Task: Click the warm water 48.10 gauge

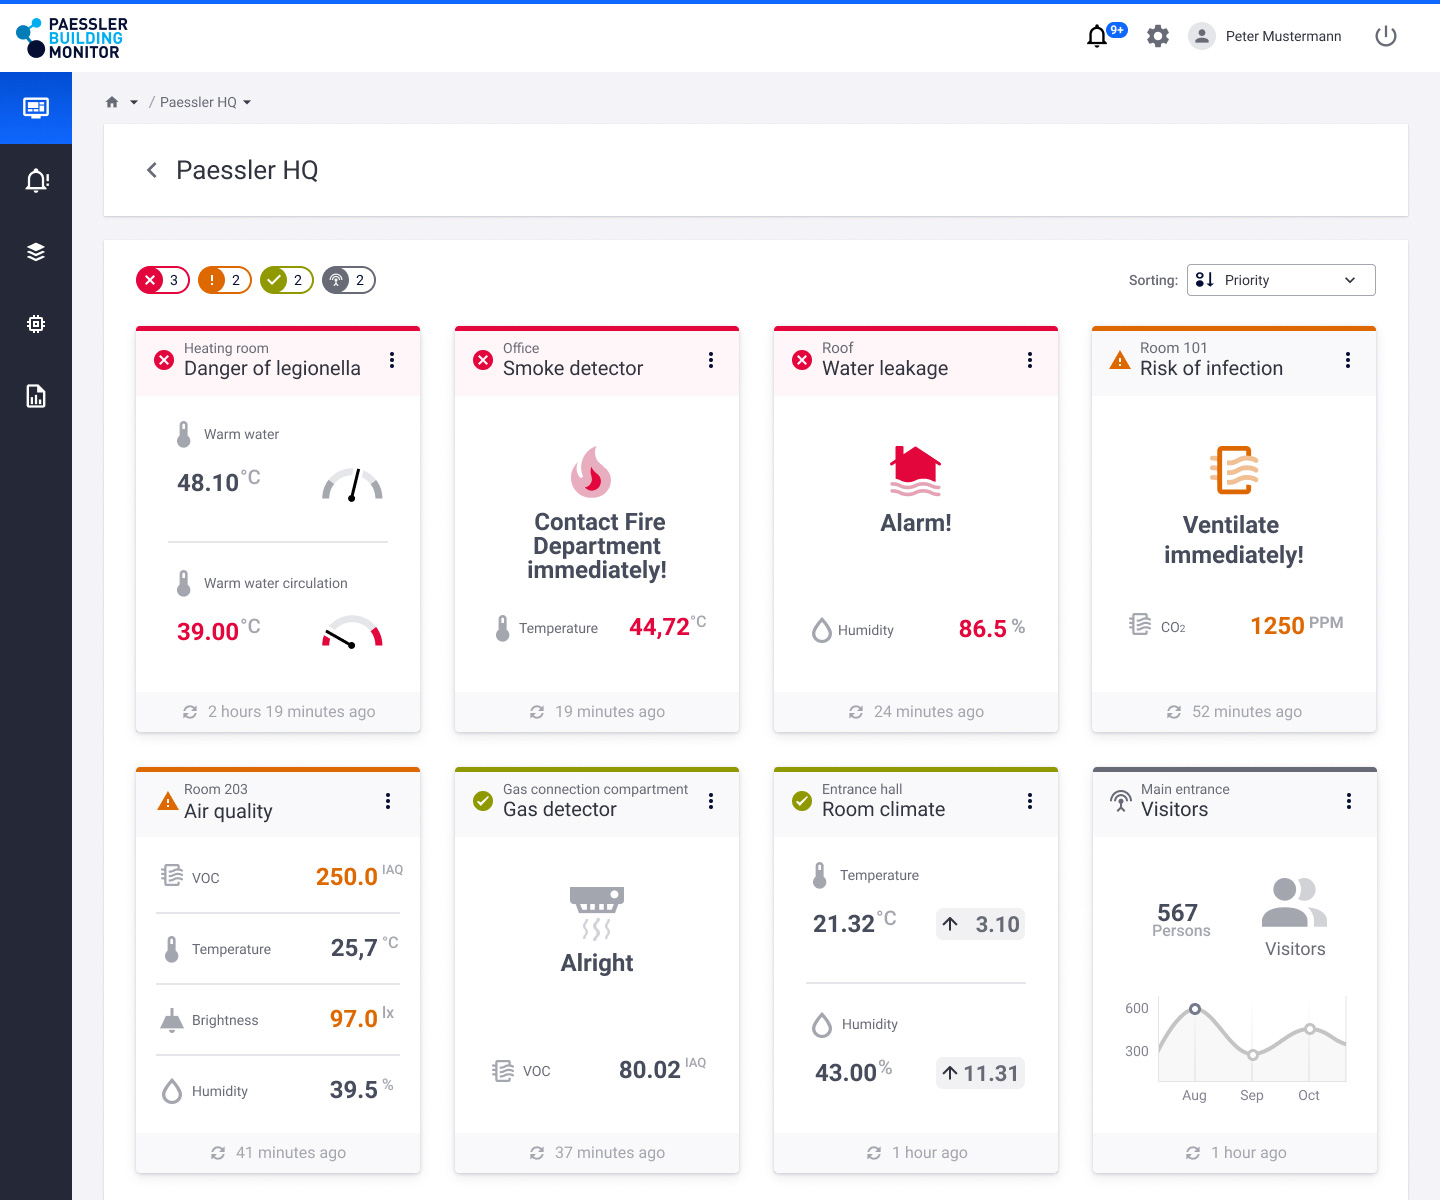Action: 352,484
